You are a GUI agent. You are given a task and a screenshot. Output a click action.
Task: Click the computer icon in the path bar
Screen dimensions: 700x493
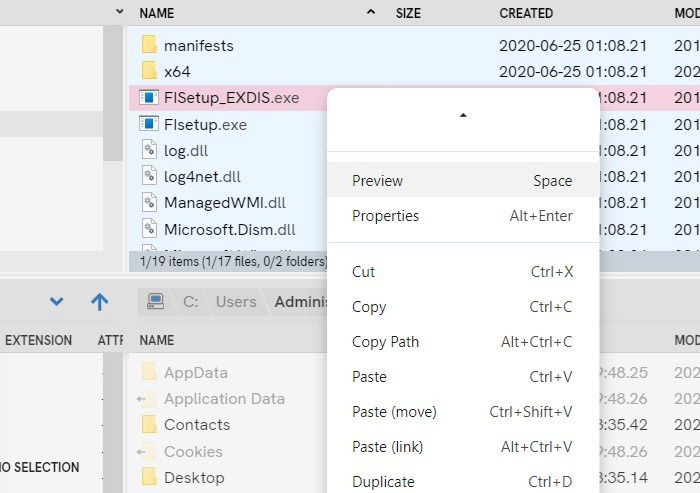click(x=155, y=301)
